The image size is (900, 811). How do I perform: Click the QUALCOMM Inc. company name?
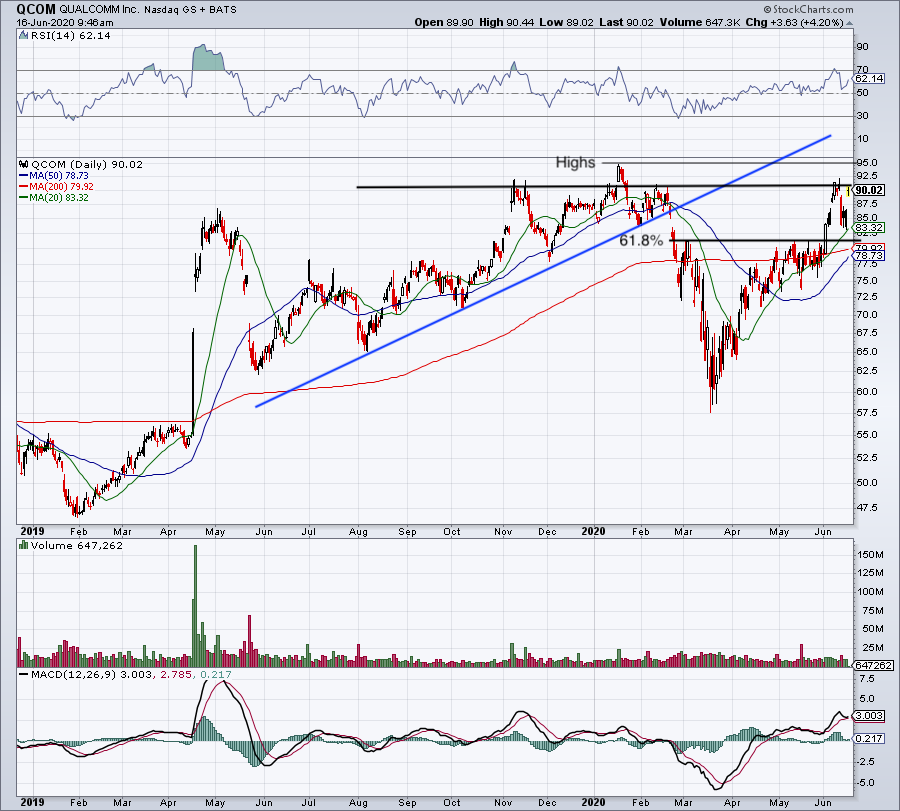(101, 10)
